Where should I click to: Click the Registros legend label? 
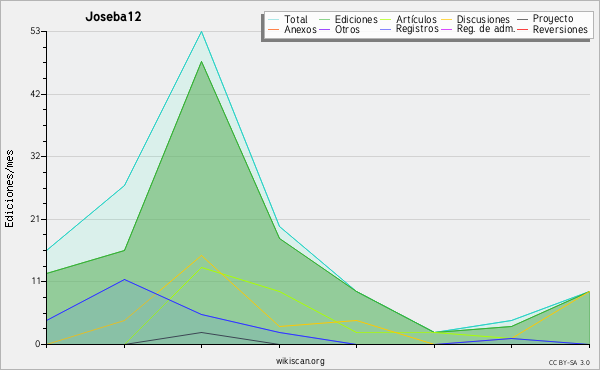point(417,29)
